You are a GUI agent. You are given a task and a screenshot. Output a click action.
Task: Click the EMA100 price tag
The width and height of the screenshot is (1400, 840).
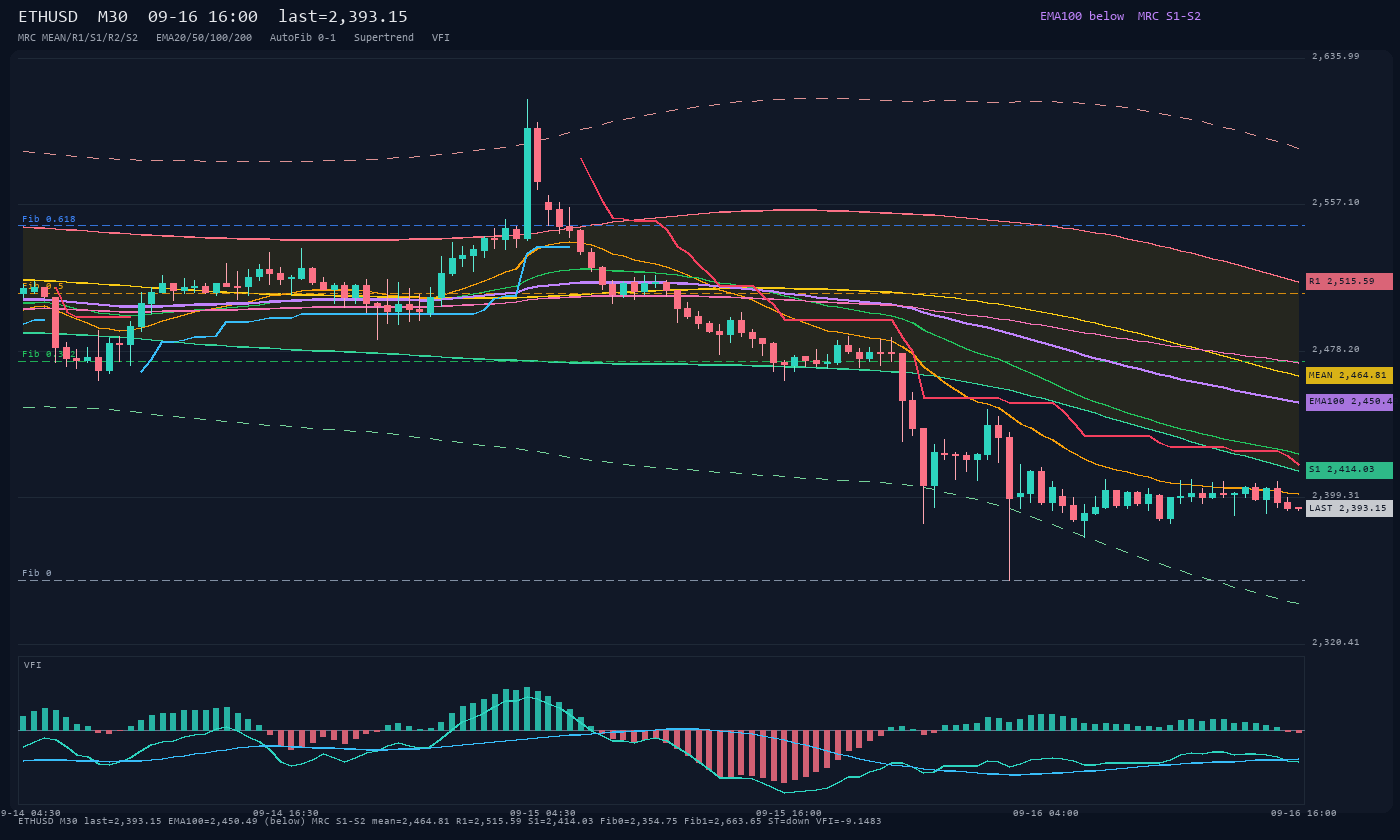click(x=1349, y=402)
